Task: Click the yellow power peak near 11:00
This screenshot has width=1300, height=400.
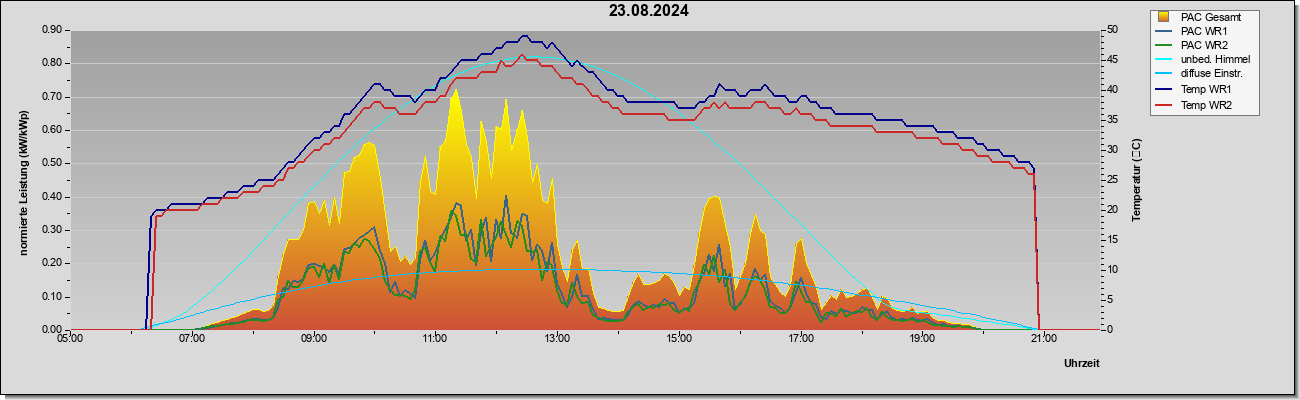Action: (455, 90)
